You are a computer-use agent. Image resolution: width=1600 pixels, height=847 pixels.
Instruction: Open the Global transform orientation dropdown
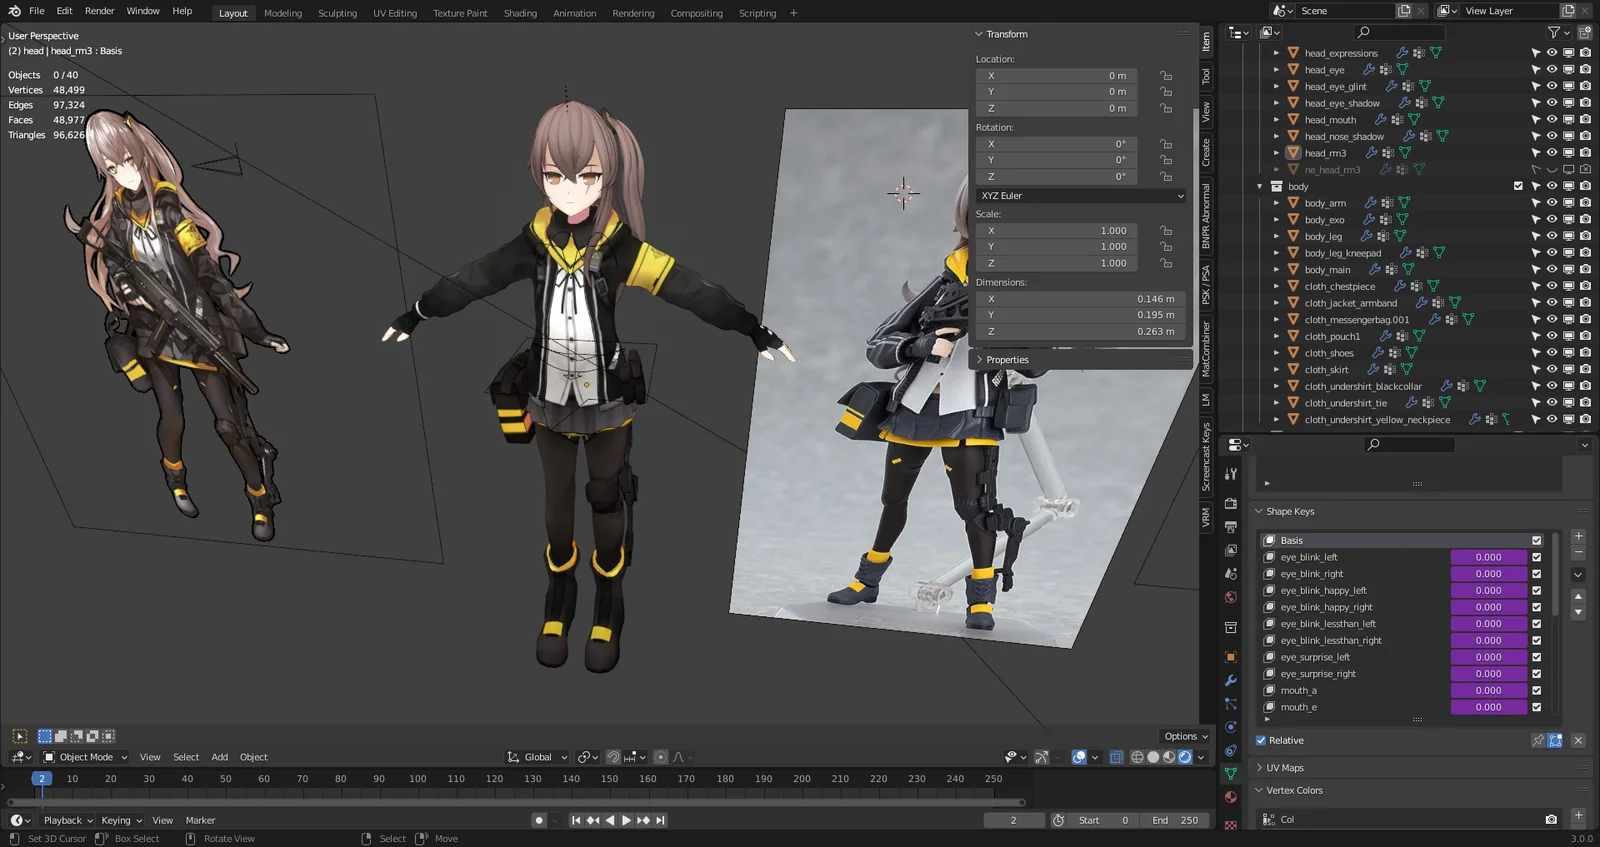click(x=537, y=757)
